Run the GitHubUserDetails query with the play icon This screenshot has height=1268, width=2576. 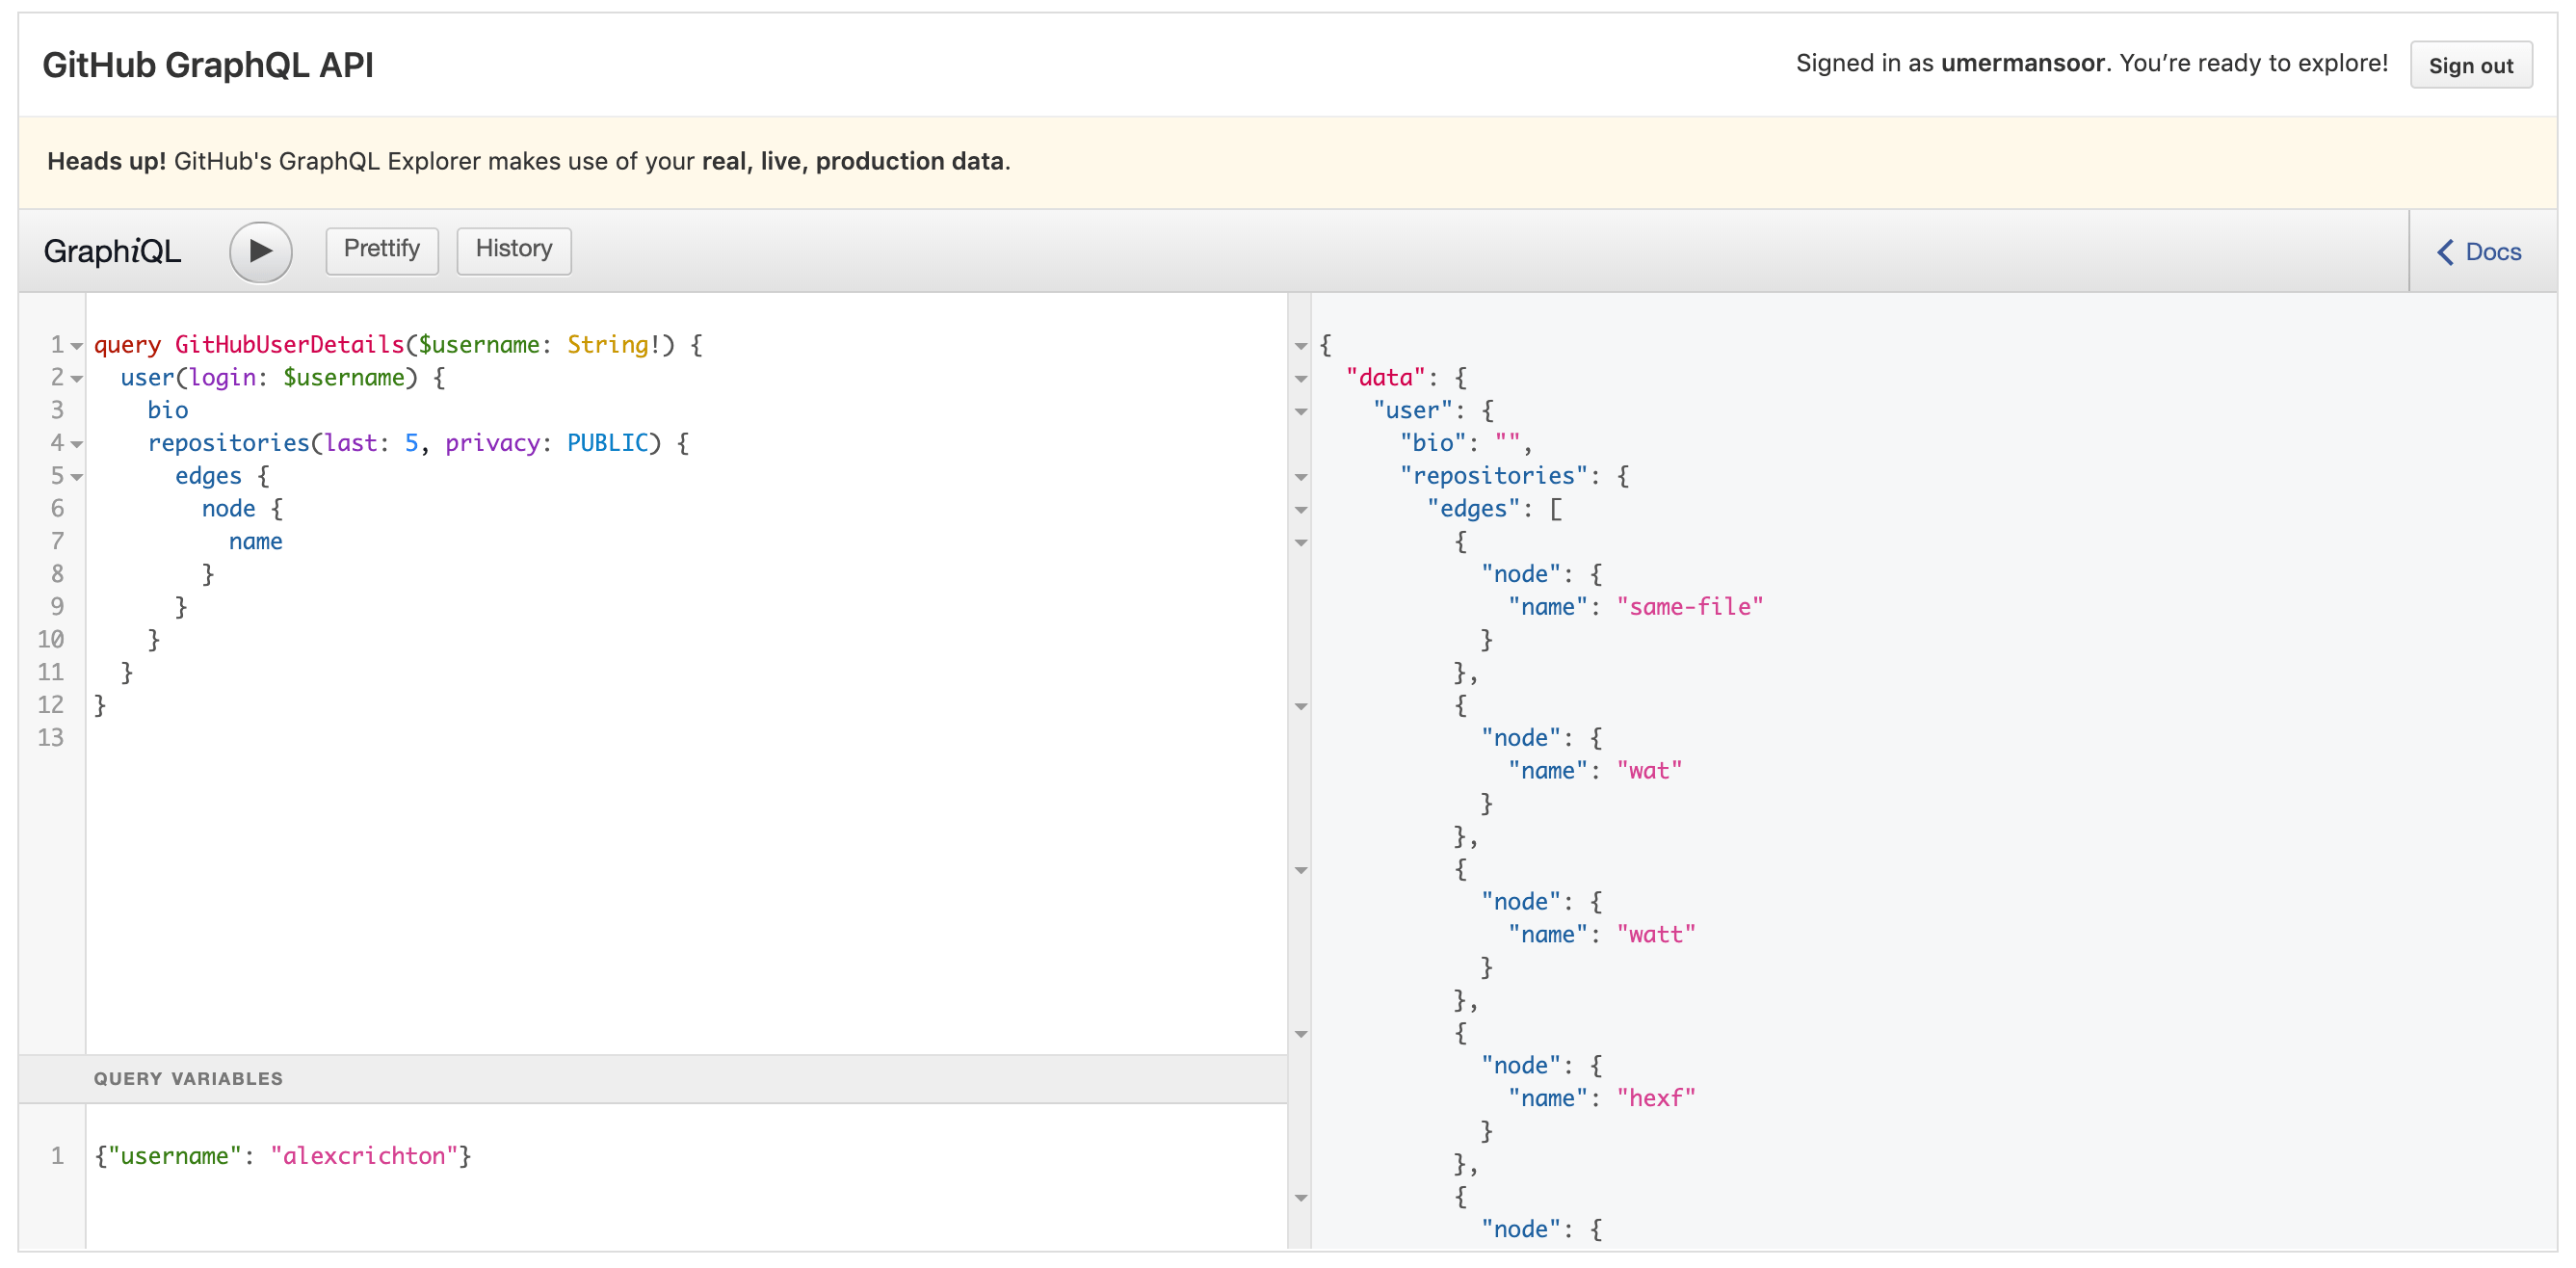(x=260, y=251)
